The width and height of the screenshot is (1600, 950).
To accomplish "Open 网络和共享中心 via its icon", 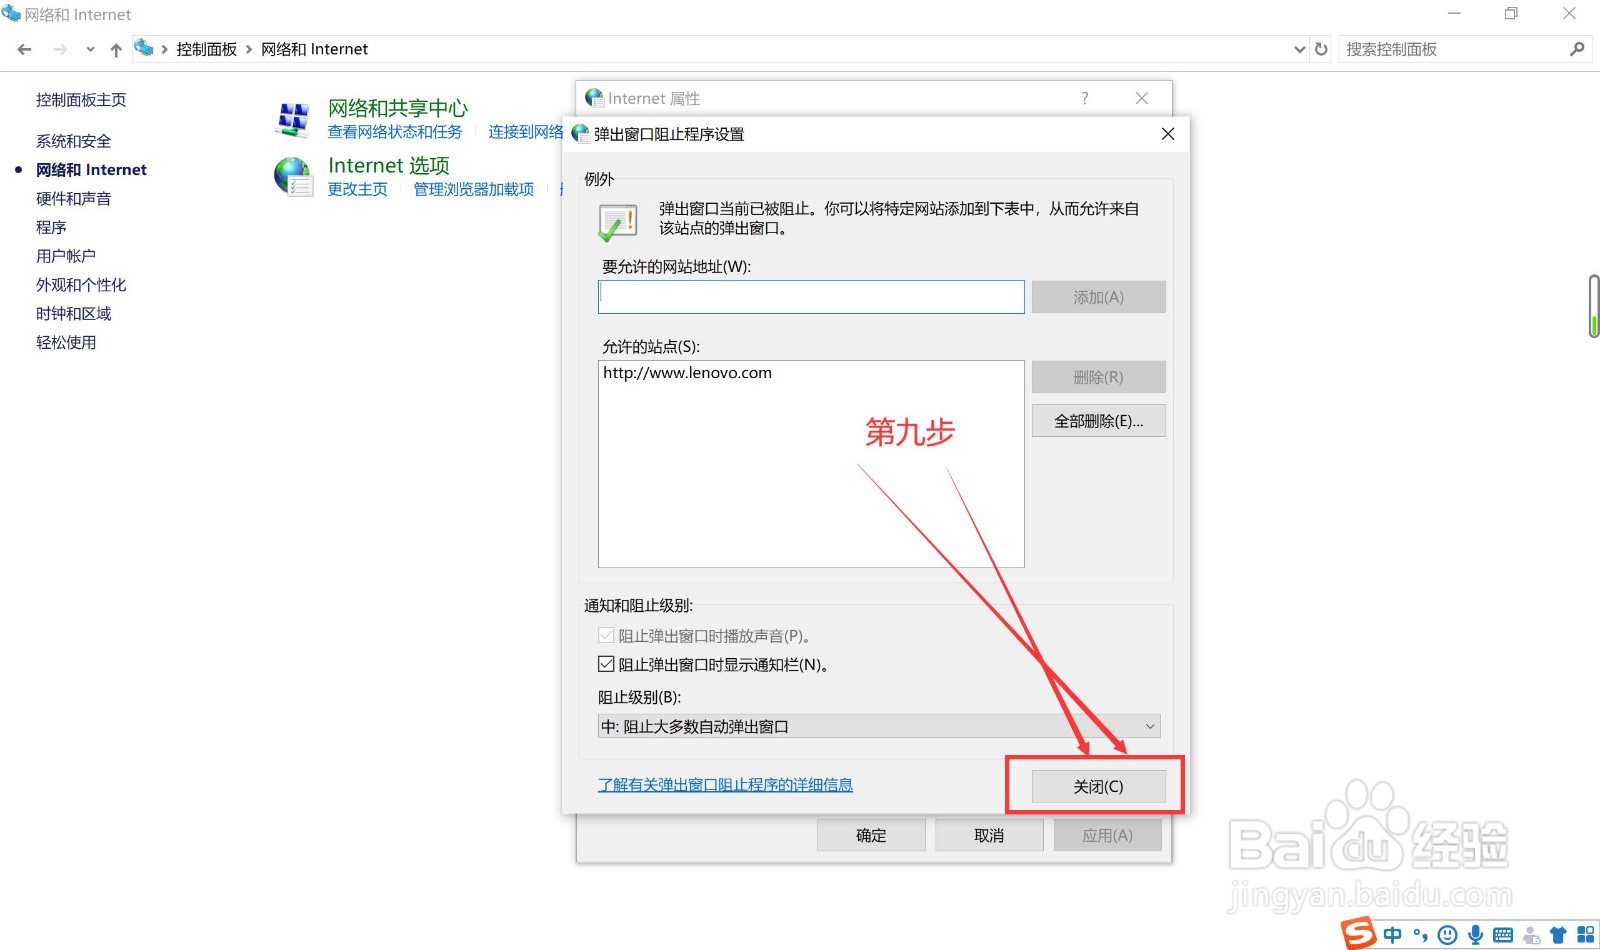I will [293, 117].
